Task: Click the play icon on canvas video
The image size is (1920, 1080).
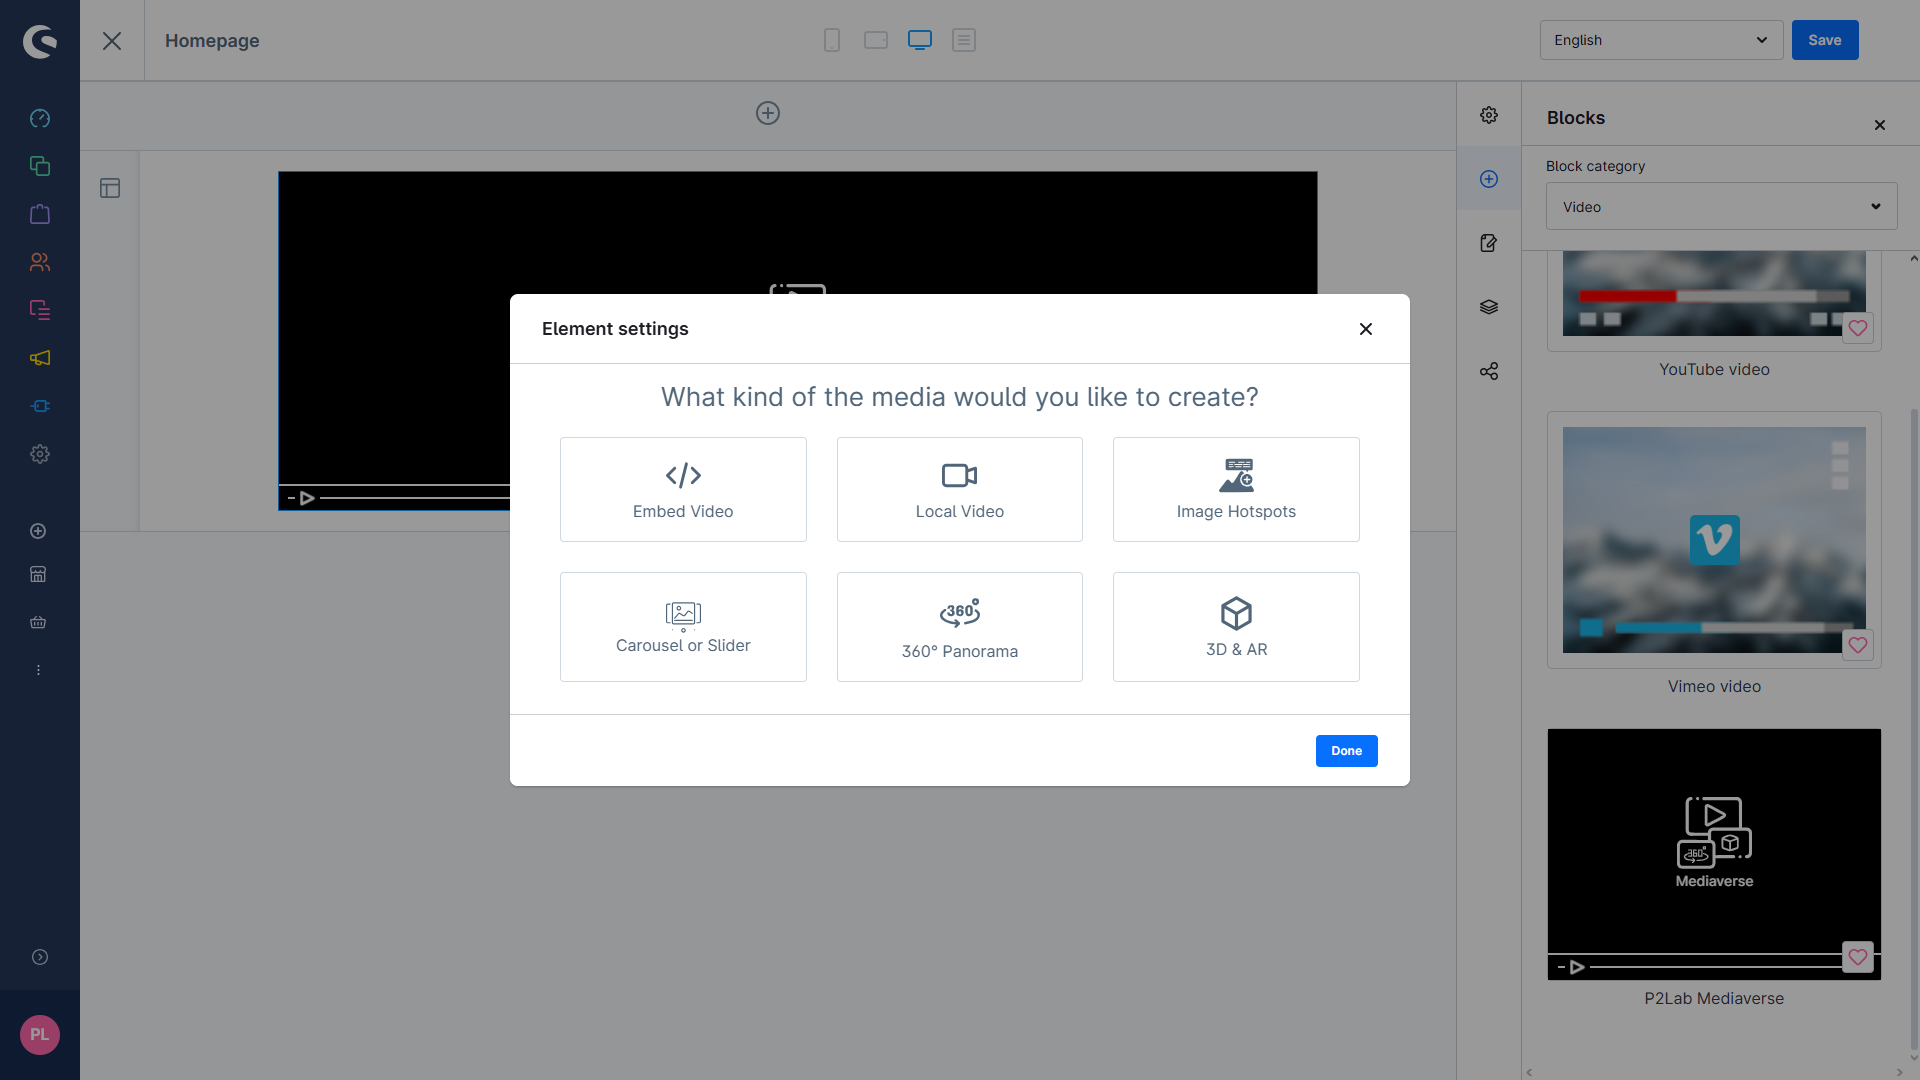Action: 307,498
